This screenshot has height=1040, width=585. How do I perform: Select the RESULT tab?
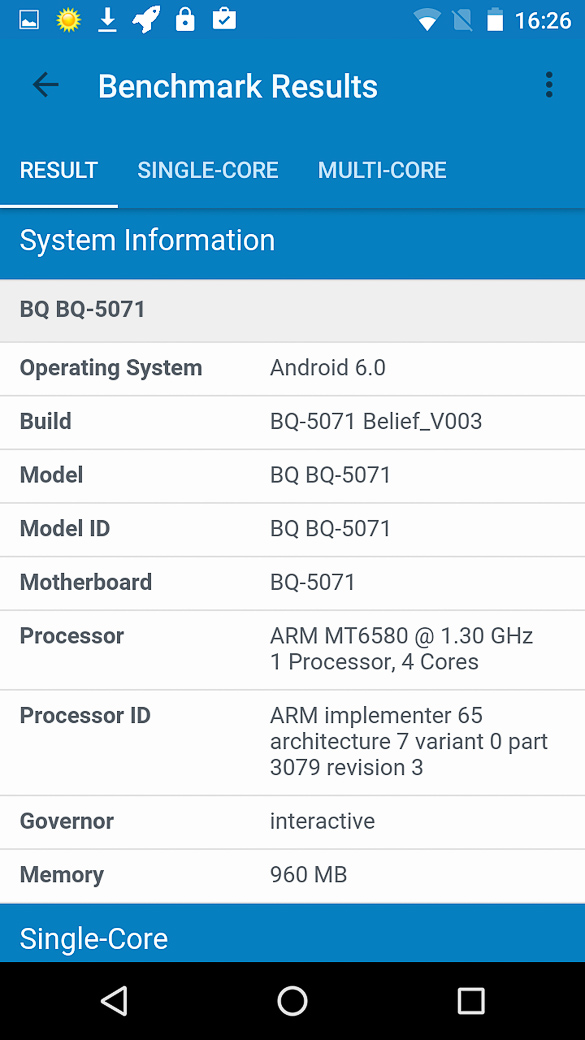point(59,170)
